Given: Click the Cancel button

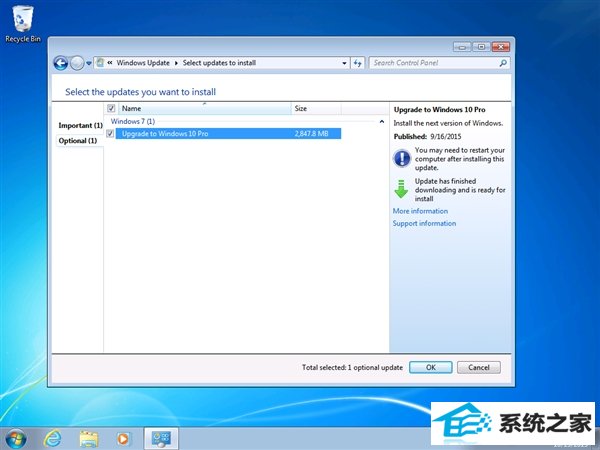Looking at the screenshot, I should coord(479,367).
